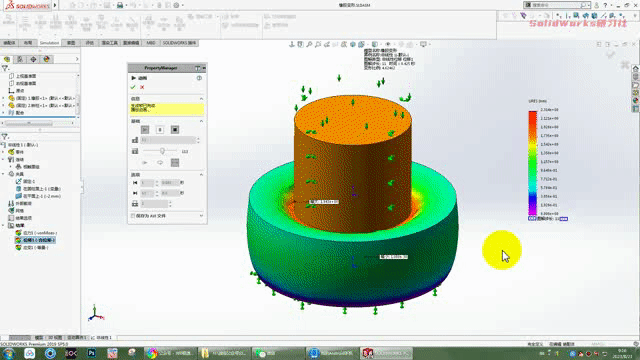Viewport: 640px width, 360px height.
Task: Select External Loads in study tree
Action: [20, 203]
